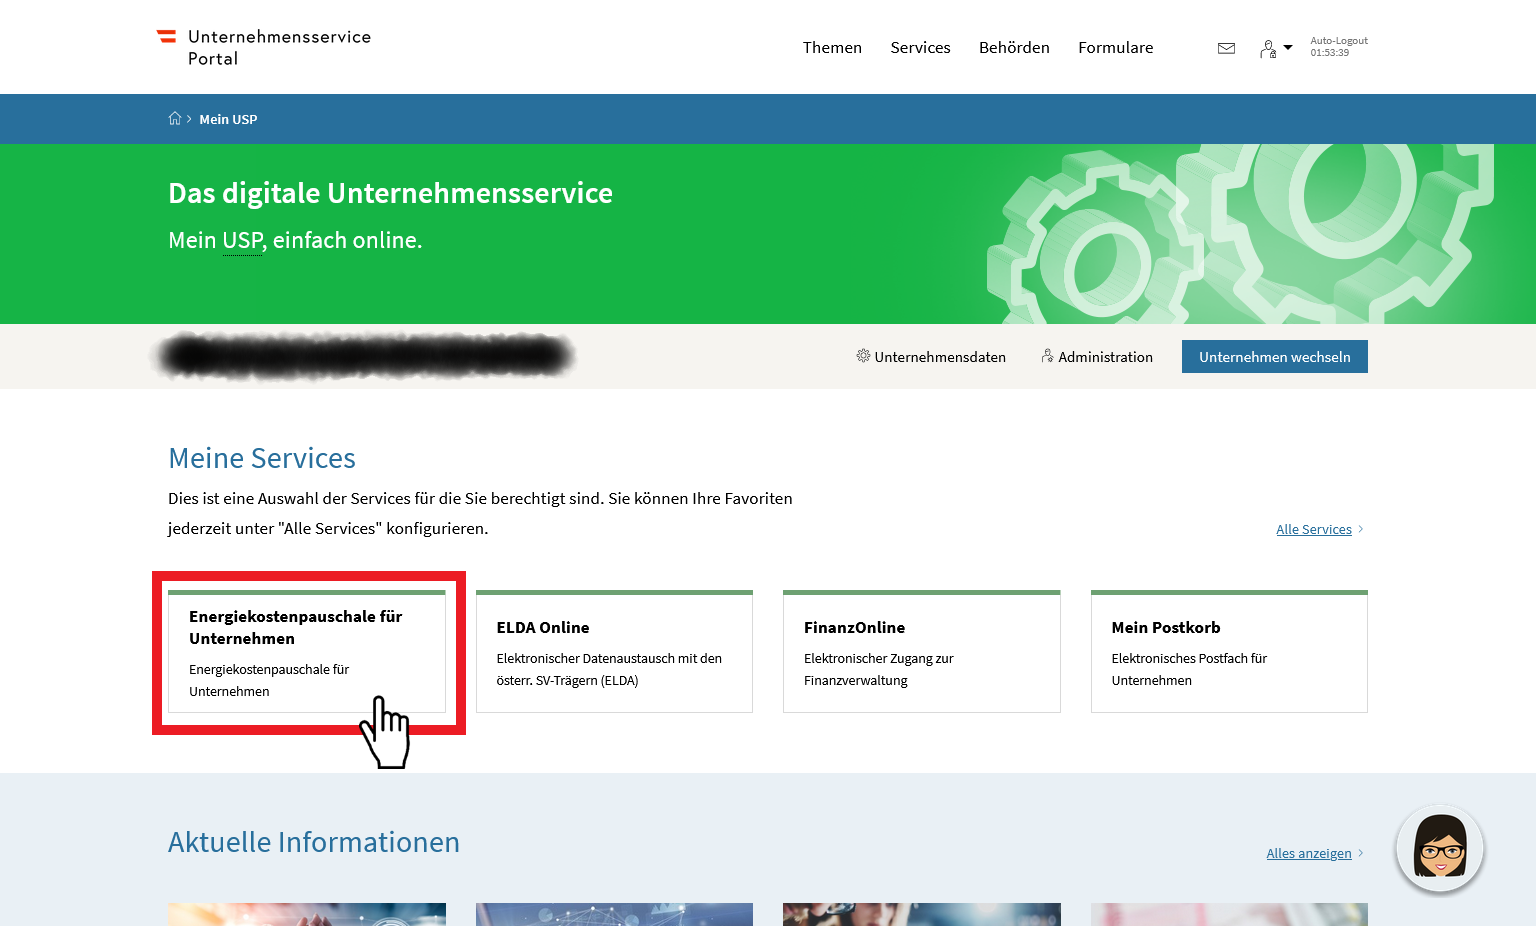The width and height of the screenshot is (1536, 926).
Task: Click Mein USP breadcrumb
Action: tap(228, 119)
